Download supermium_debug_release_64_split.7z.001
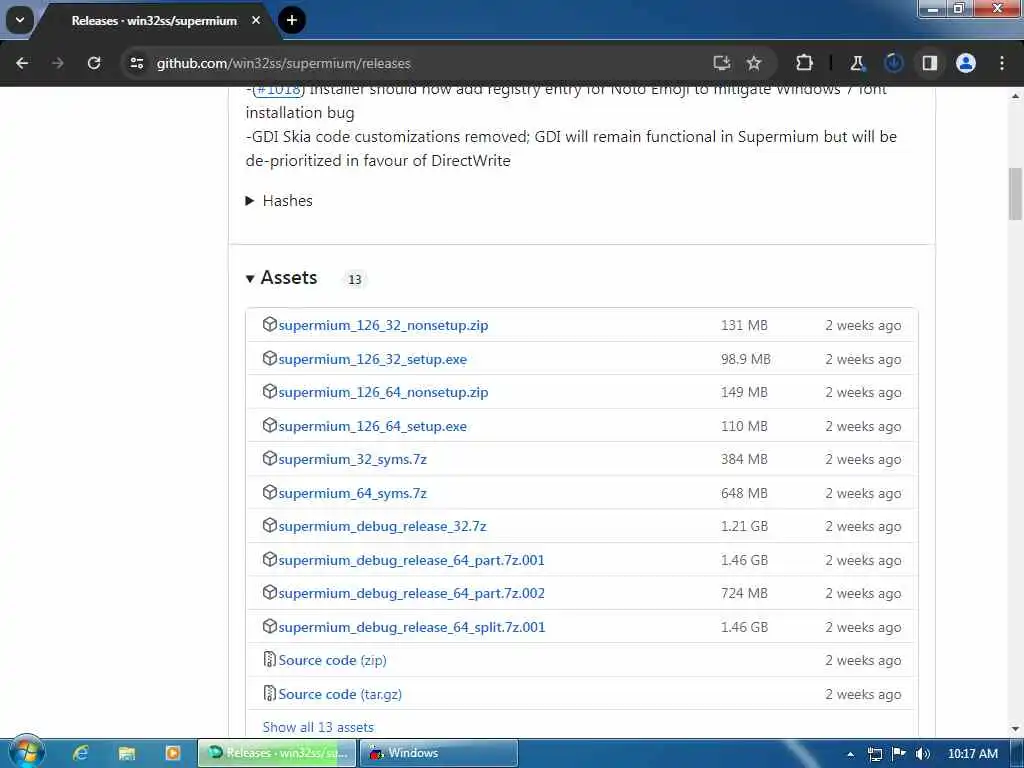 [411, 628]
